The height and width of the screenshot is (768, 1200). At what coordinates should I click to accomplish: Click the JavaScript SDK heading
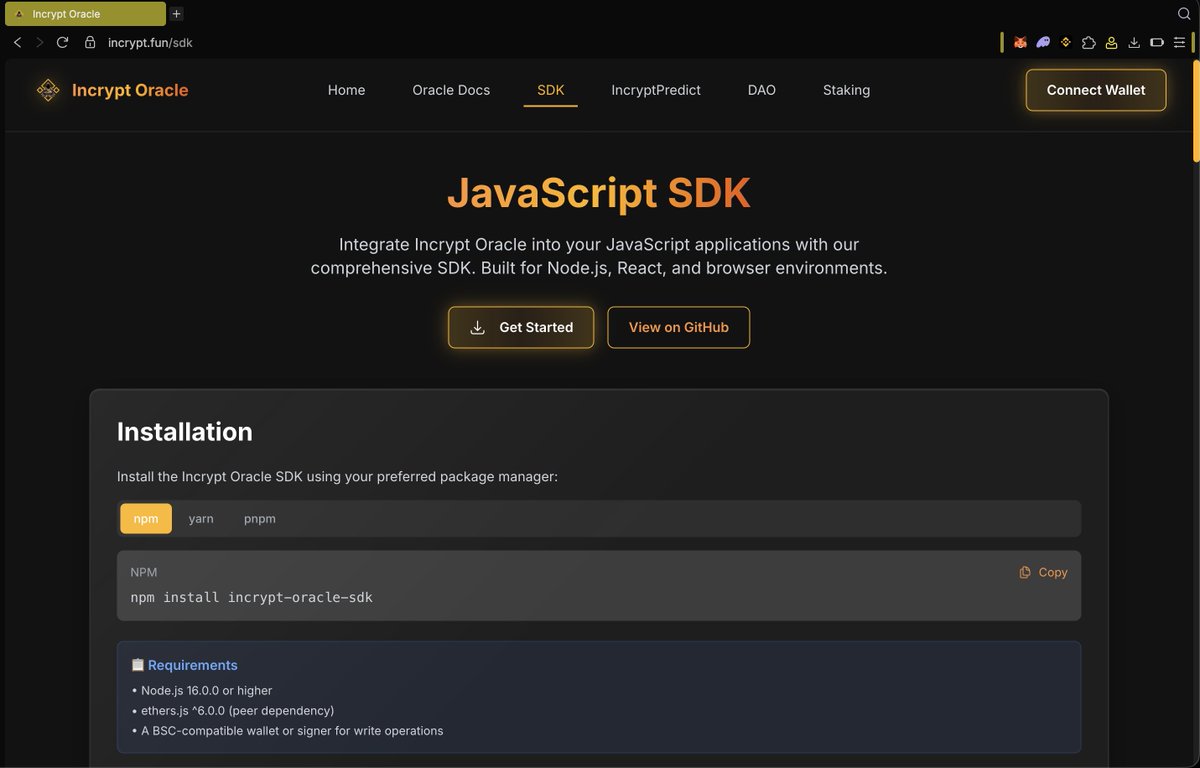[x=599, y=193]
